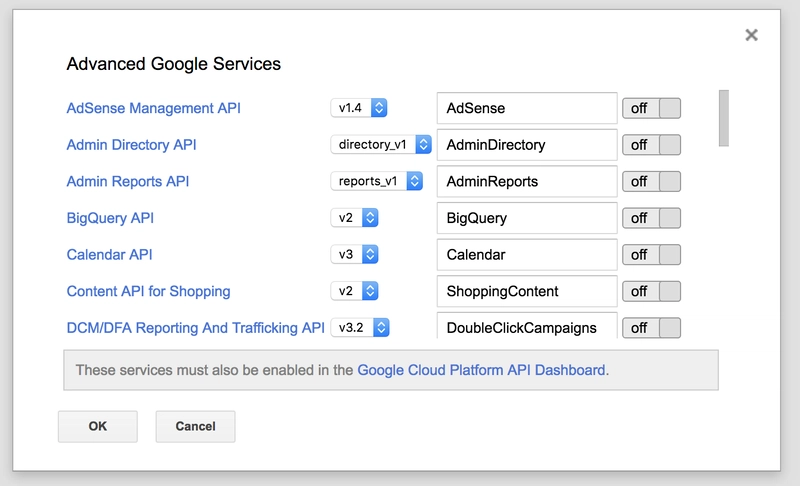Turn on DoubleClickCampaigns toggle

point(652,327)
